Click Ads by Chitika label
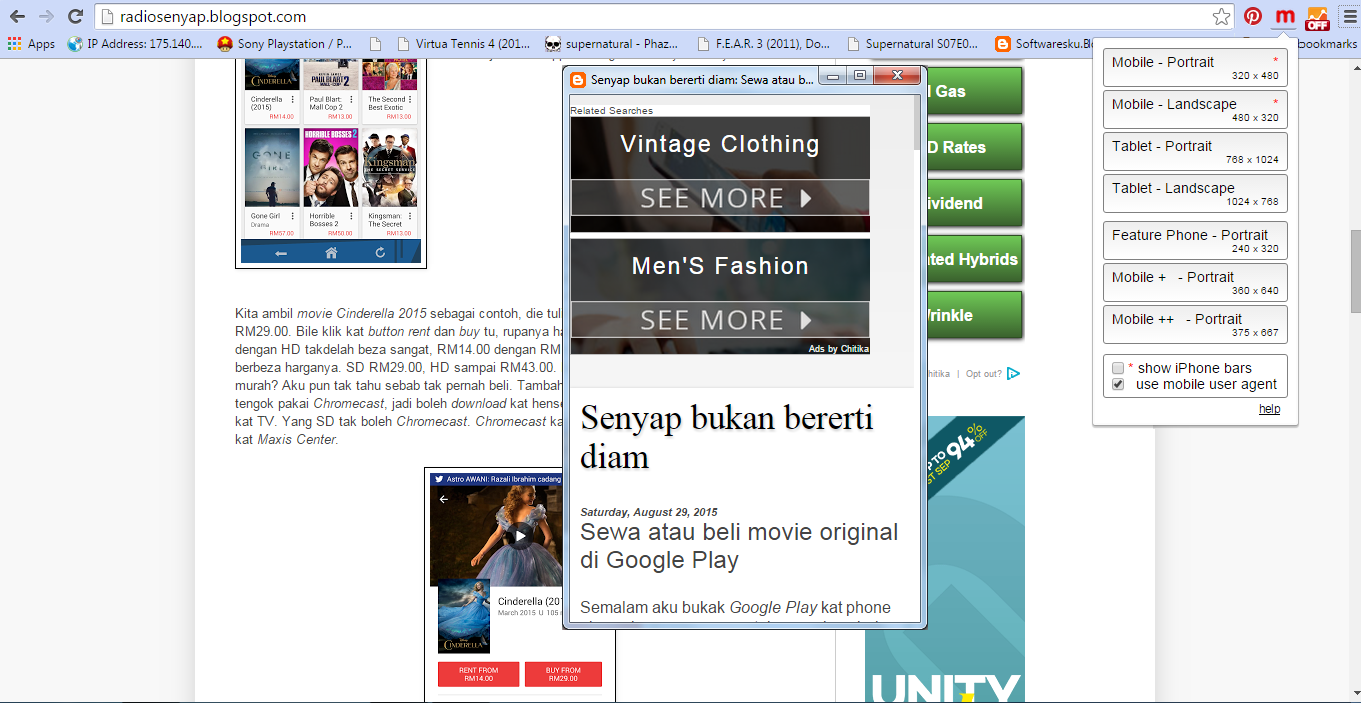1361x703 pixels. click(838, 349)
